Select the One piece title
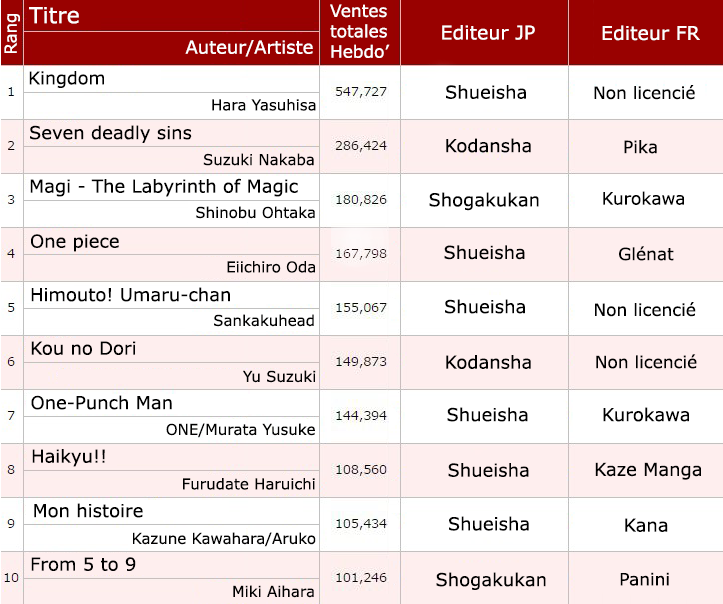723x604 pixels. (75, 242)
